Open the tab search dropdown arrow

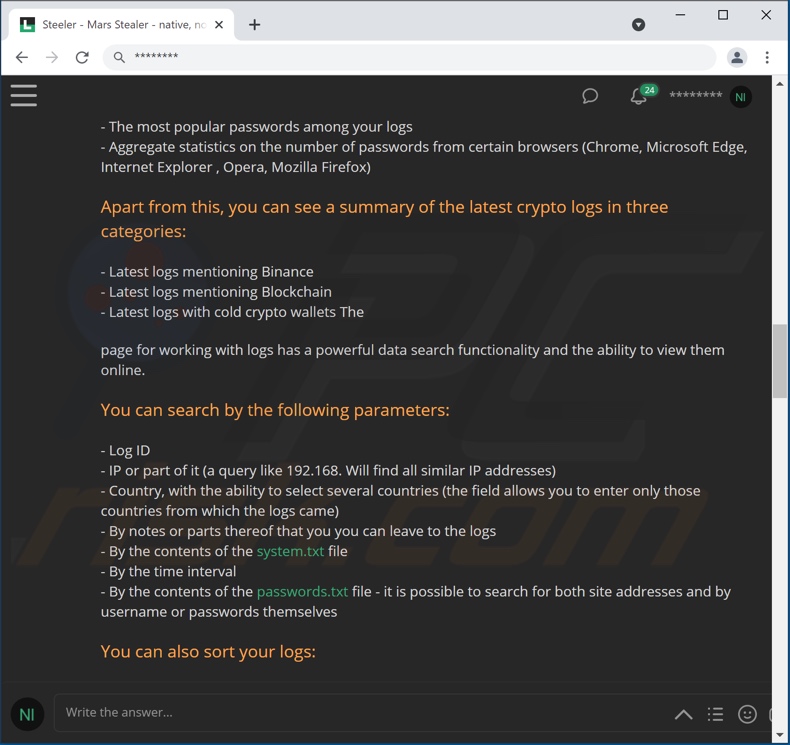[638, 25]
